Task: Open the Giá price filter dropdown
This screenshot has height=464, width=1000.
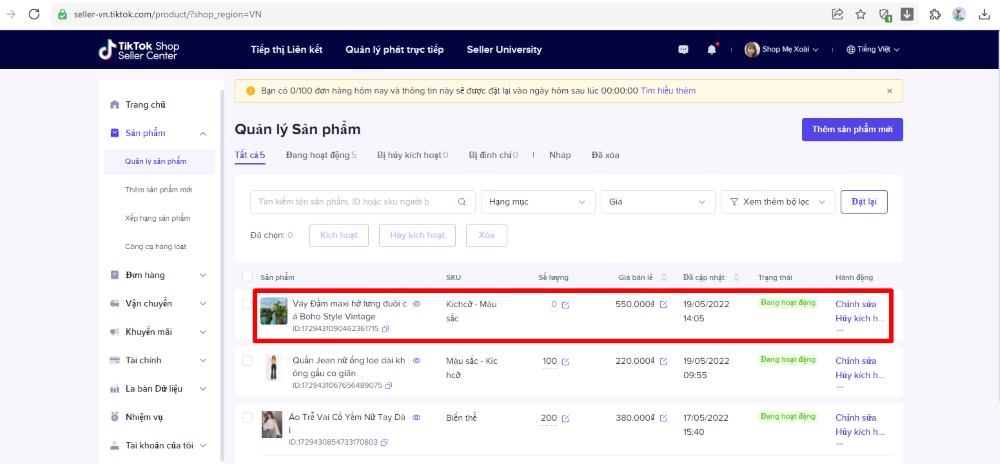Action: pyautogui.click(x=657, y=201)
